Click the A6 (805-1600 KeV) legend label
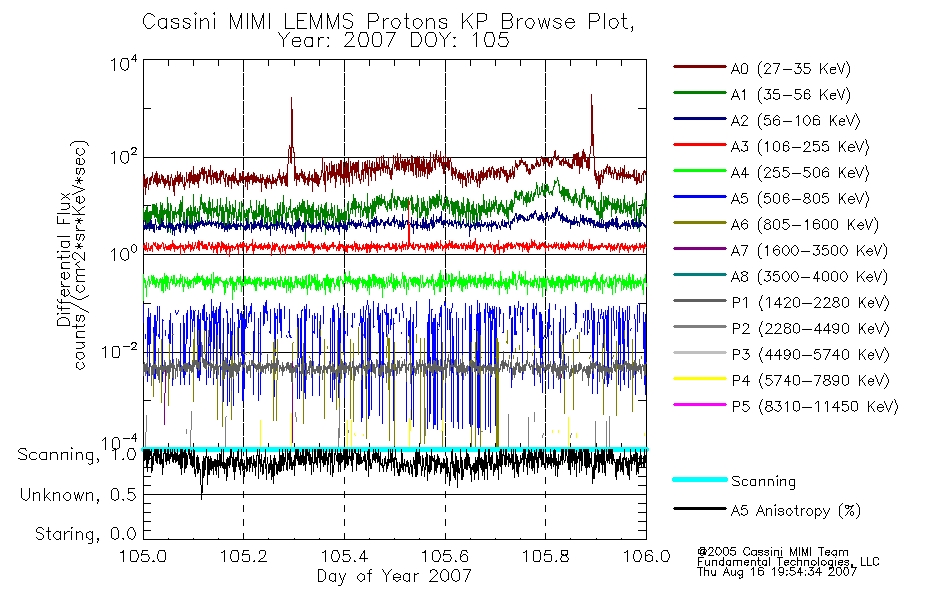Image resolution: width=950 pixels, height=600 pixels. point(805,225)
